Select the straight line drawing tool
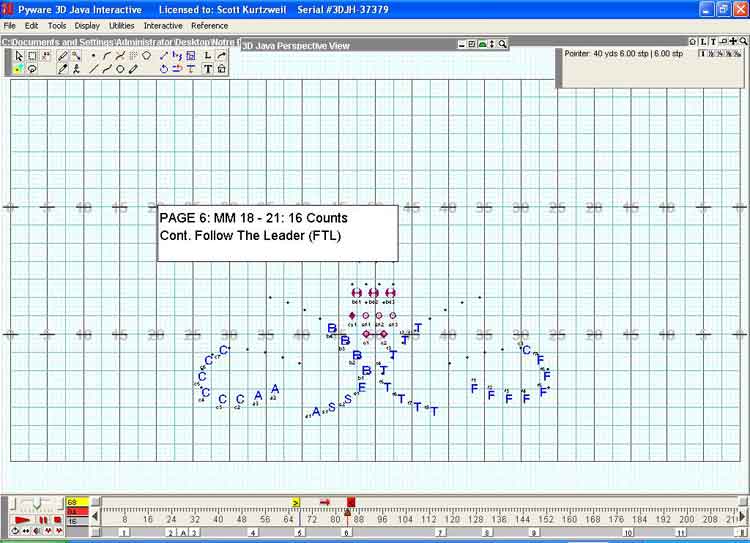Viewport: 750px width, 543px height. (94, 69)
